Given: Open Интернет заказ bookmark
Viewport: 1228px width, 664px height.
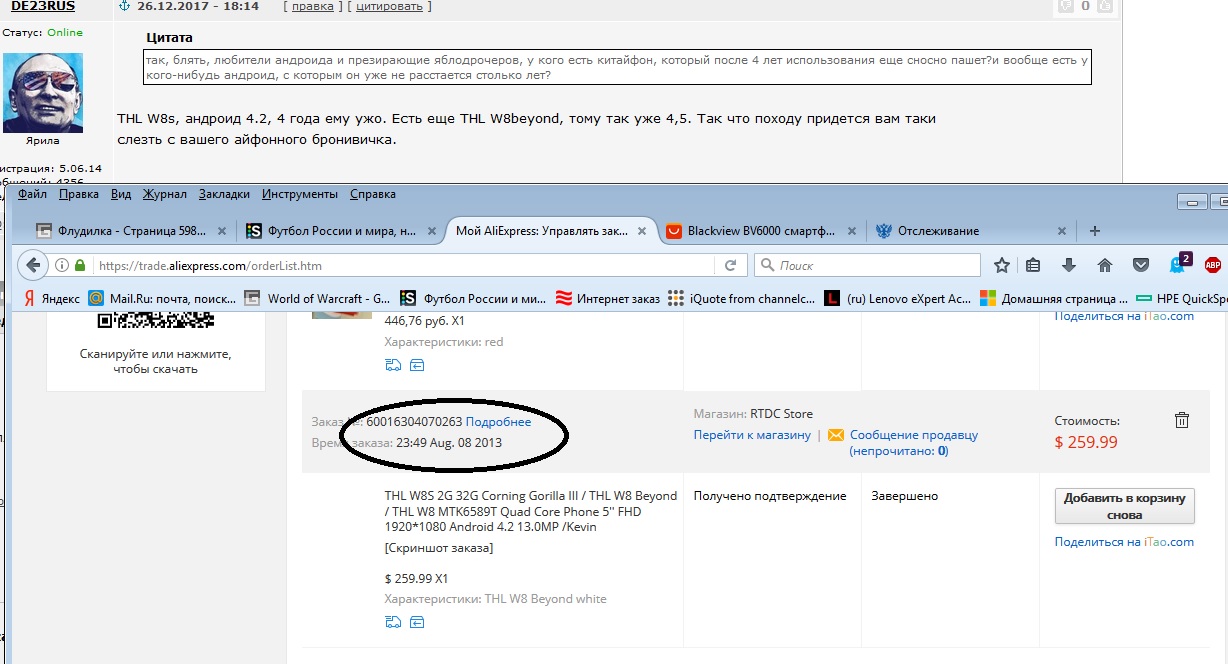Looking at the screenshot, I should click(x=608, y=298).
